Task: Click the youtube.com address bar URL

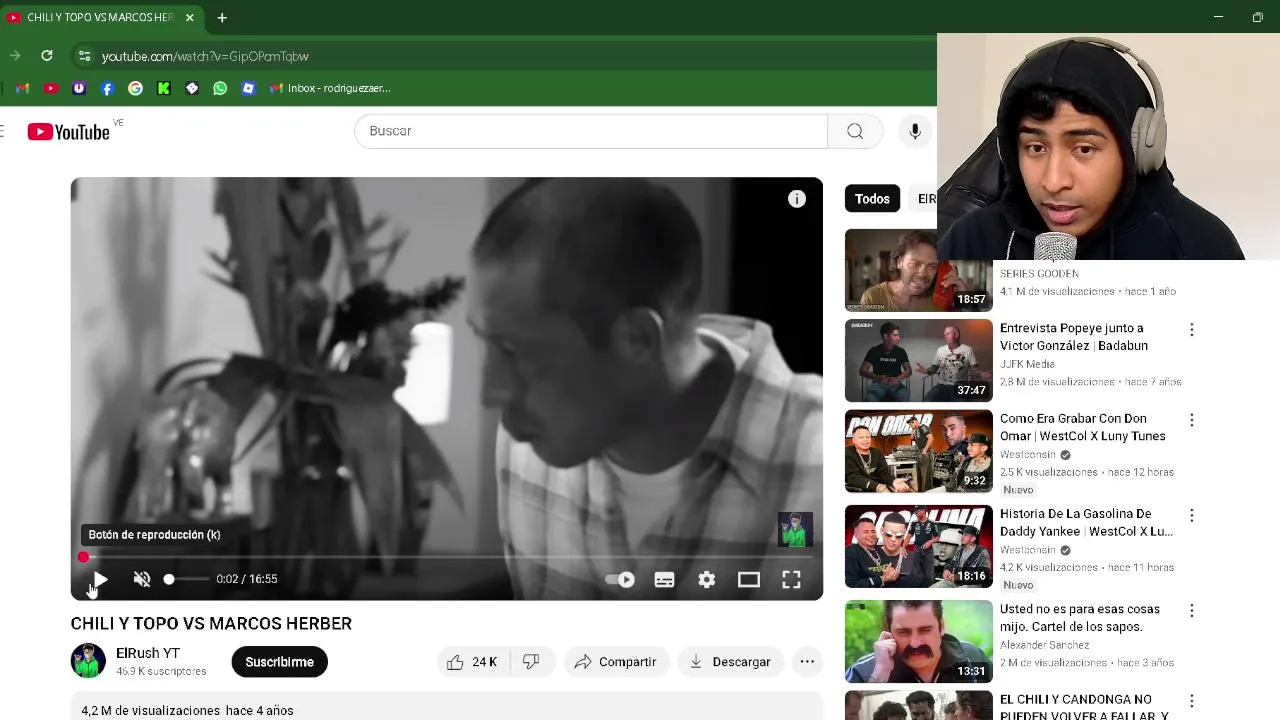Action: (205, 56)
